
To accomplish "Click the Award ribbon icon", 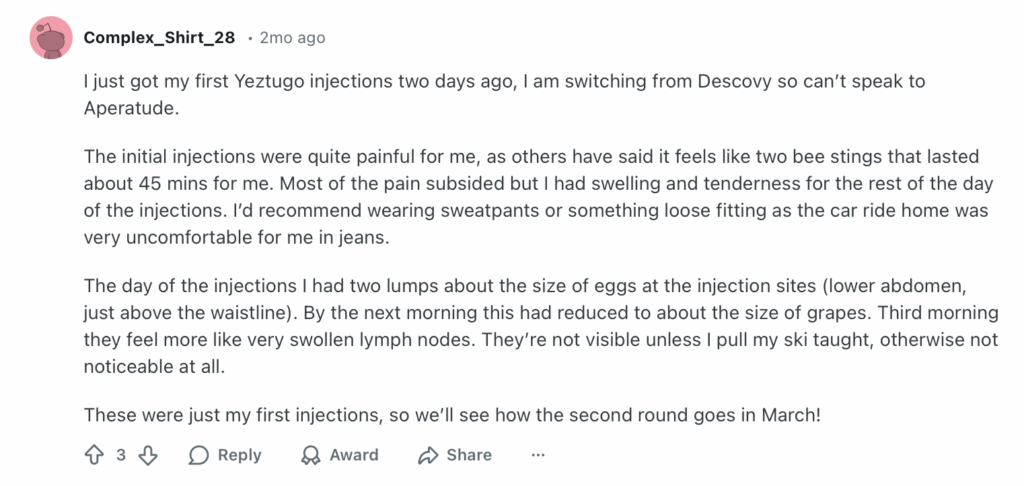I will (311, 455).
